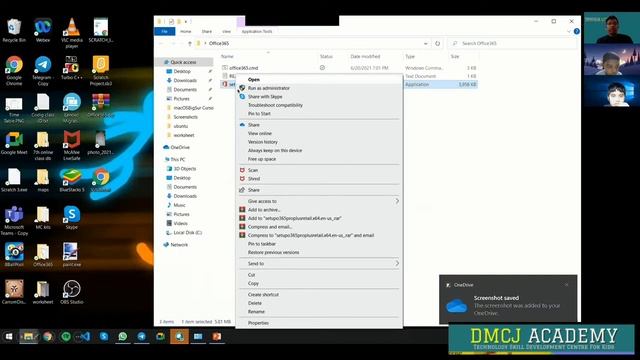The width and height of the screenshot is (640, 360).
Task: Choose Pin to Start
Action: point(259,114)
